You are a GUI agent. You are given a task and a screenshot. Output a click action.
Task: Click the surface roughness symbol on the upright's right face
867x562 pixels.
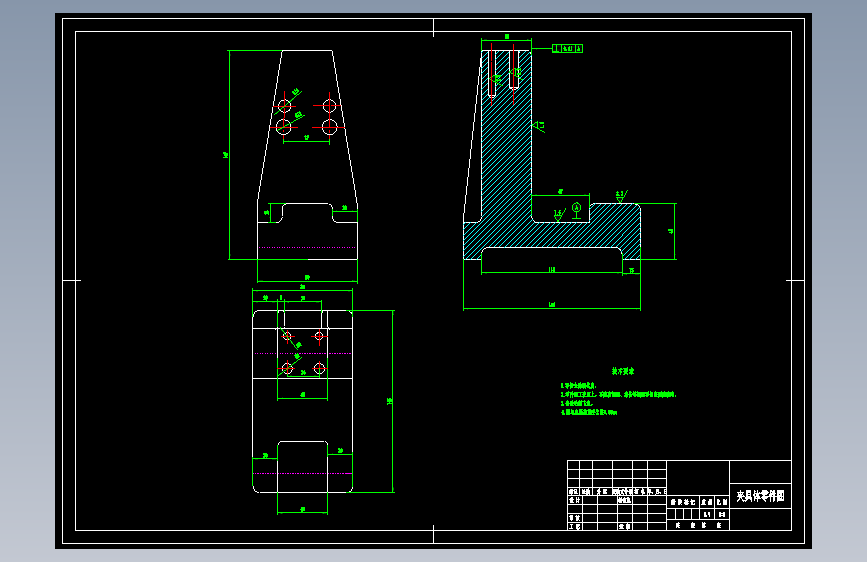pyautogui.click(x=539, y=126)
